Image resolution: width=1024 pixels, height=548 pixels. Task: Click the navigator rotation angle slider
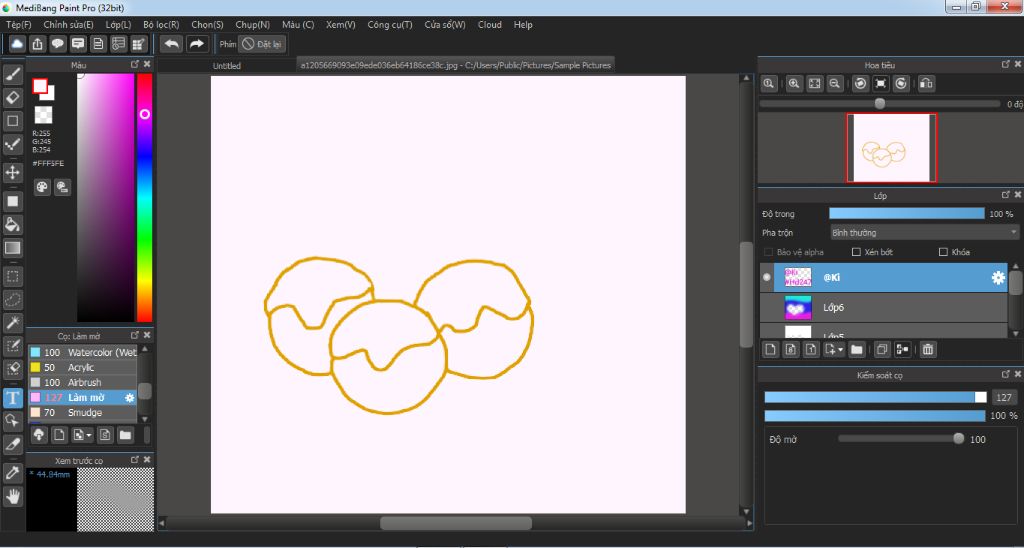[880, 104]
